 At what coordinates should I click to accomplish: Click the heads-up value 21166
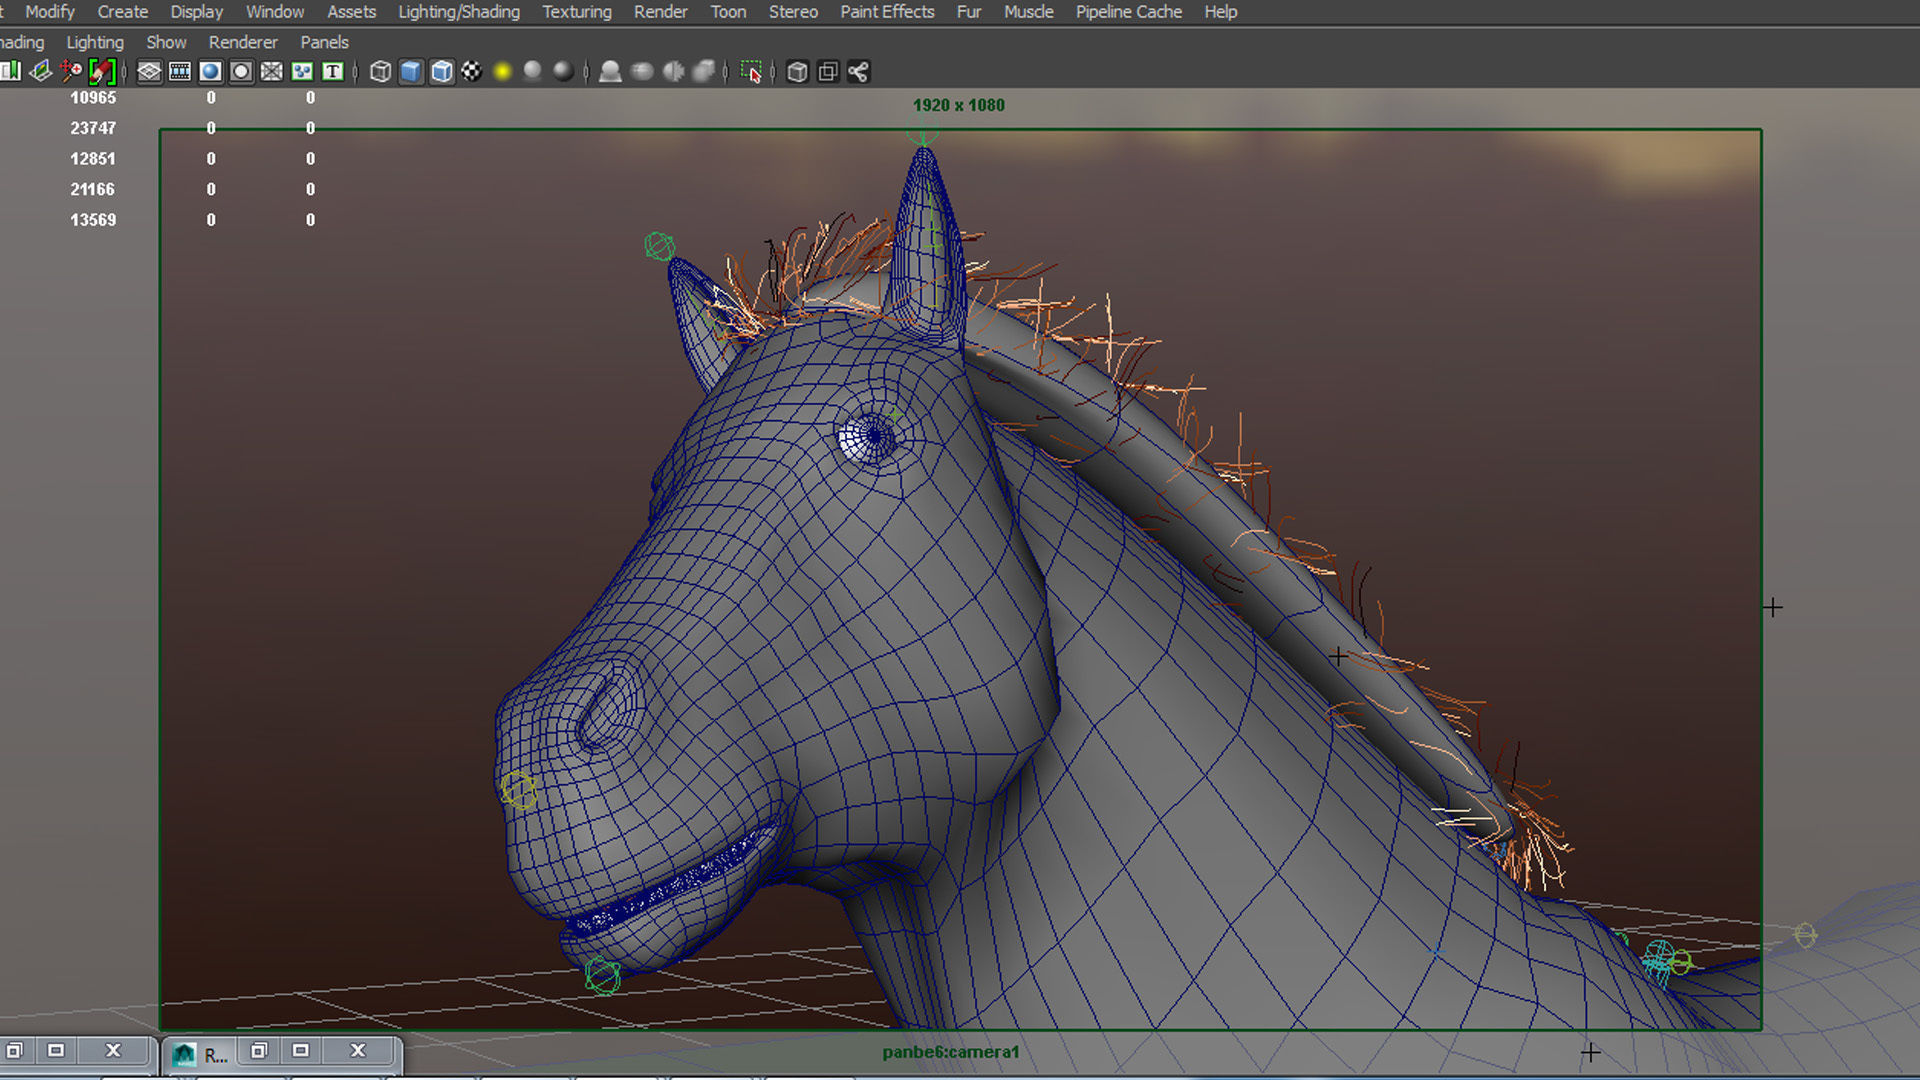click(93, 189)
